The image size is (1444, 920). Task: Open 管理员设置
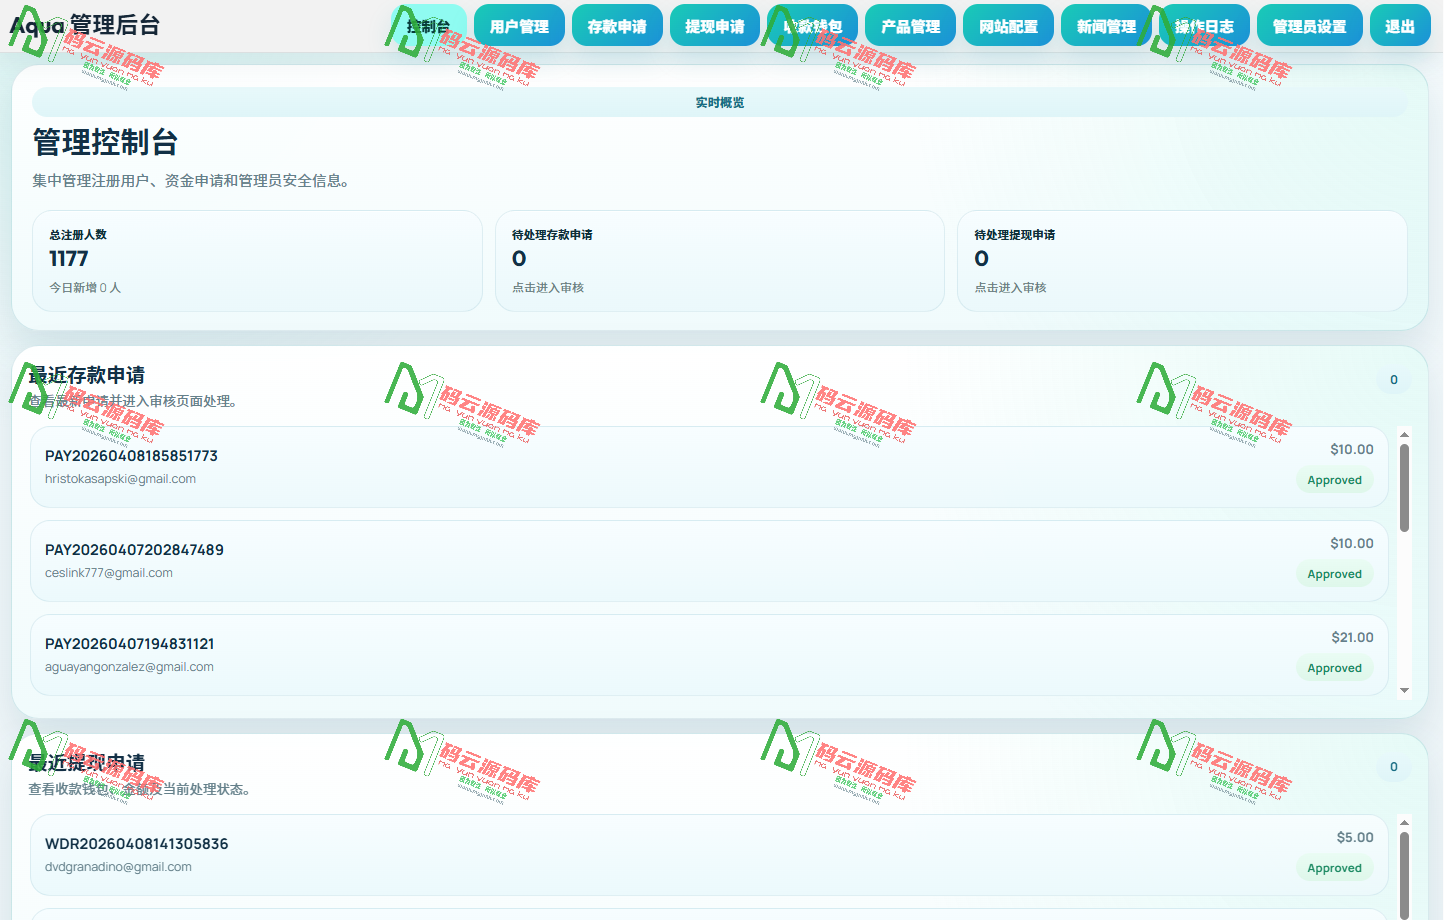pyautogui.click(x=1309, y=26)
